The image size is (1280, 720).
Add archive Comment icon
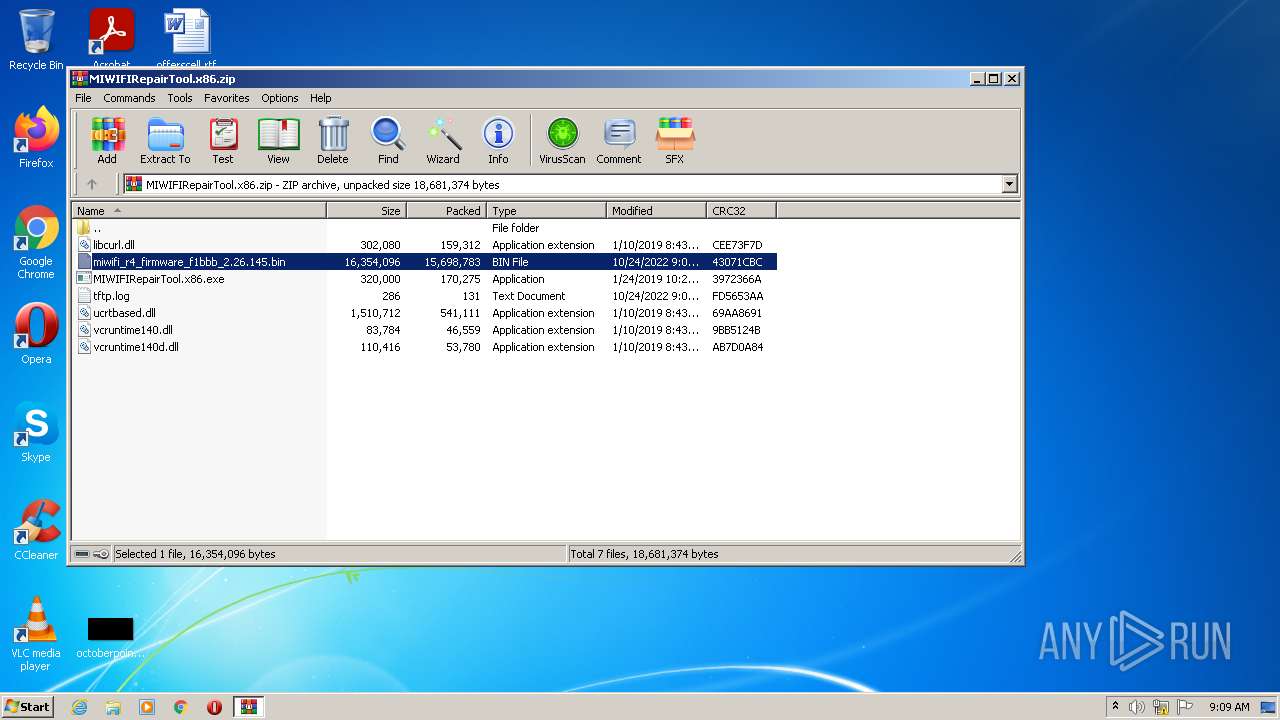[619, 140]
